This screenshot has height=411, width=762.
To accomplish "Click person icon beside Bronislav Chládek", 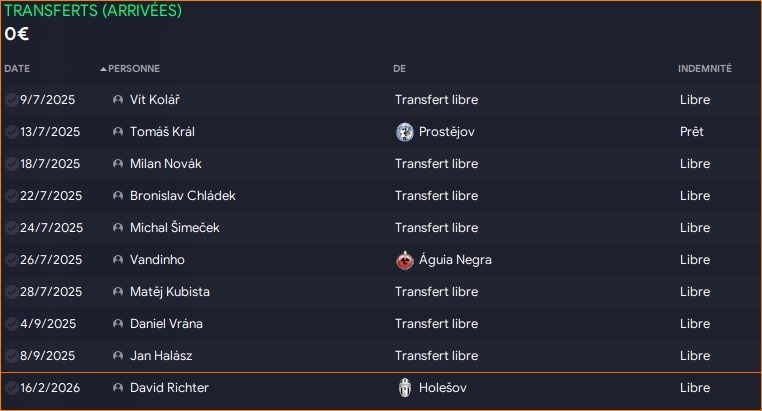I will (x=118, y=196).
